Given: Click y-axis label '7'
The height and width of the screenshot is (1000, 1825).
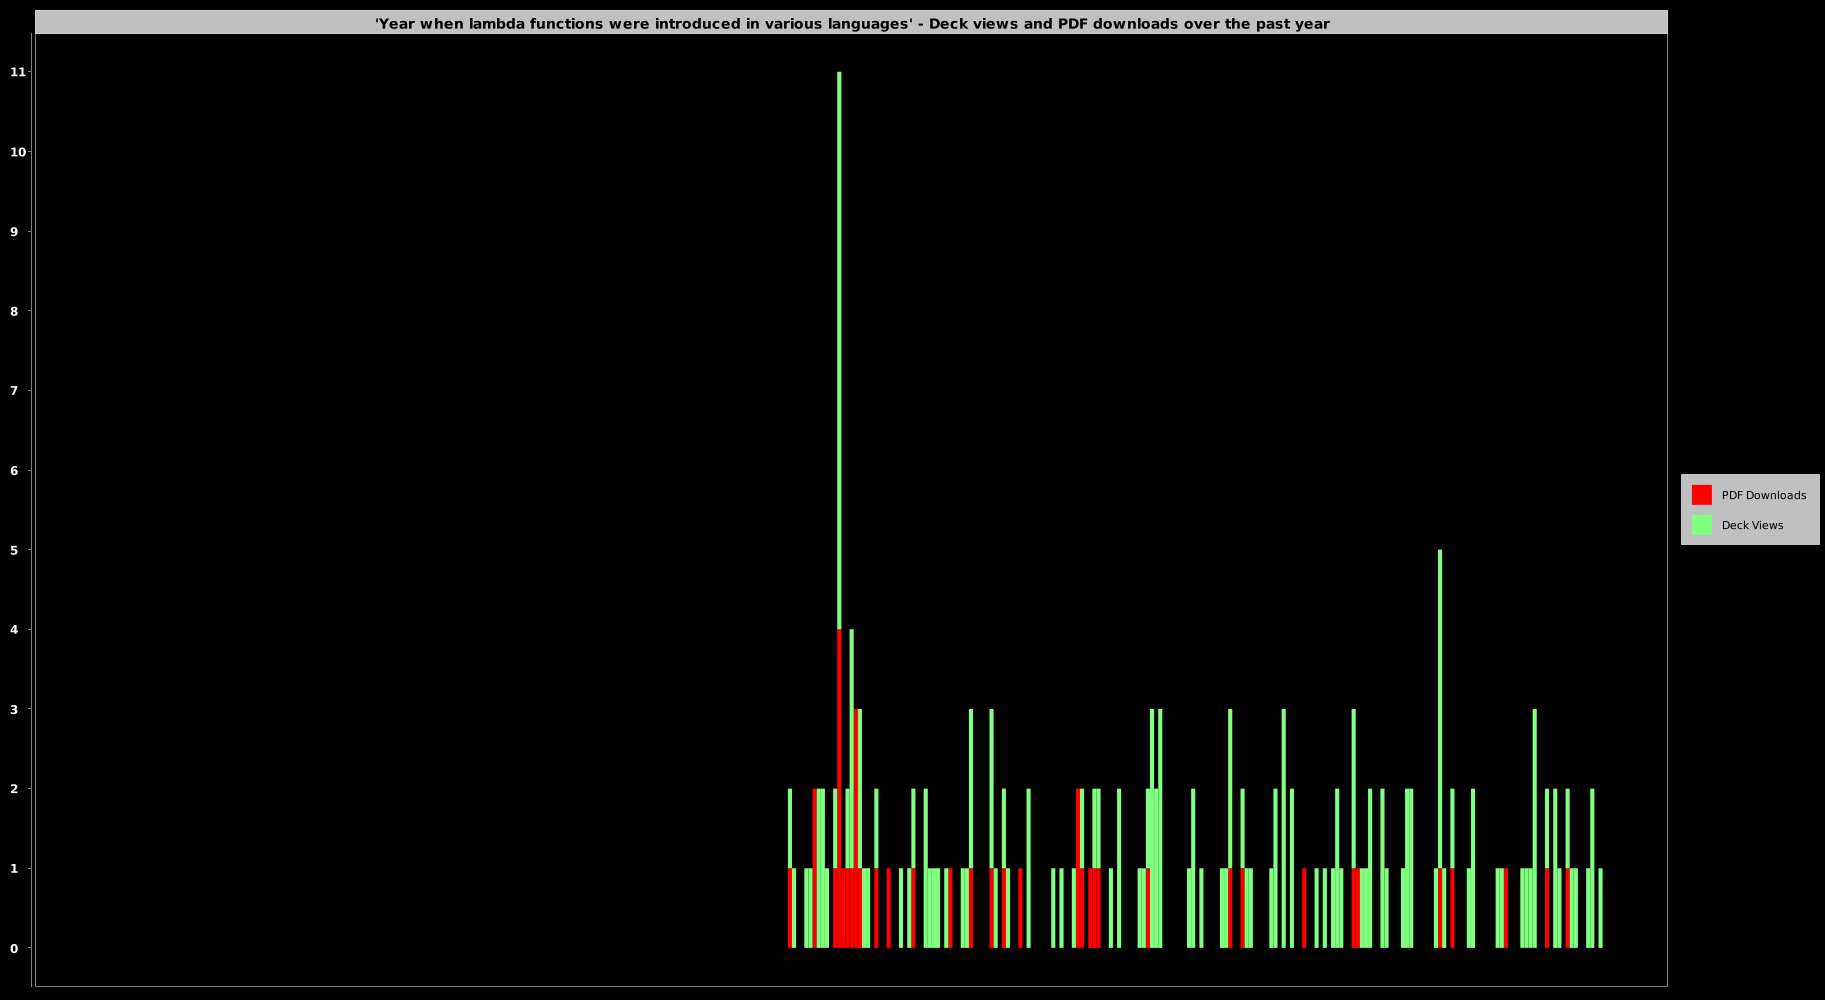Looking at the screenshot, I should coord(14,391).
